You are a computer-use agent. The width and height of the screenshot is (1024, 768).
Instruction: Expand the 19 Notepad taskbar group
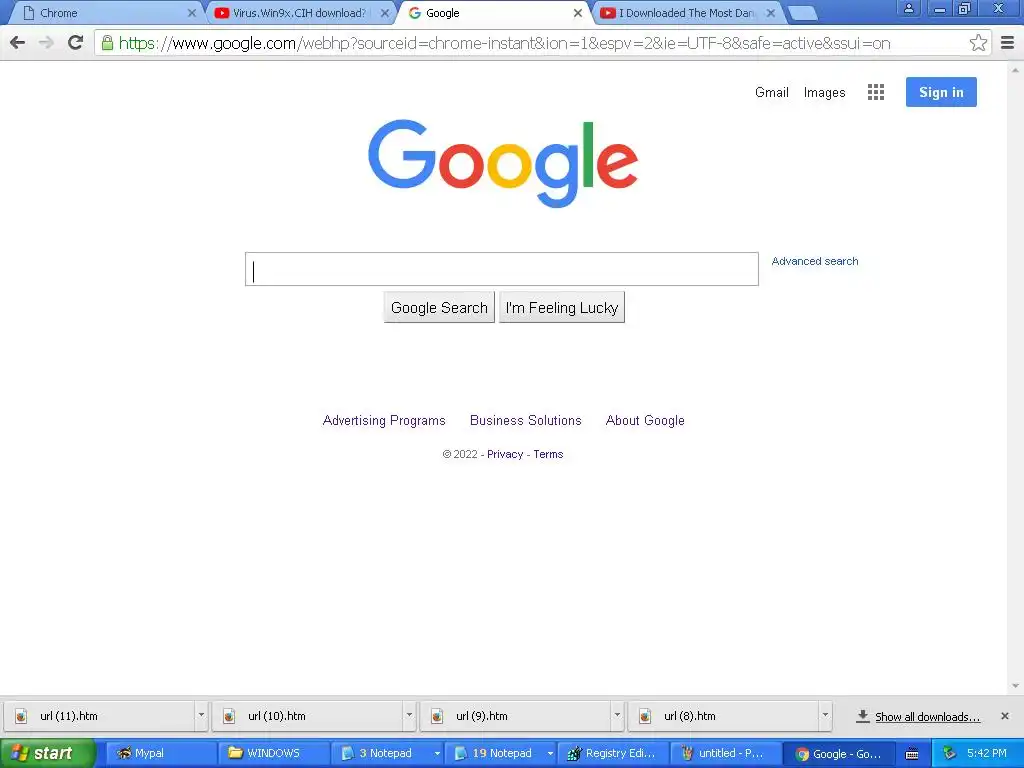tap(550, 754)
